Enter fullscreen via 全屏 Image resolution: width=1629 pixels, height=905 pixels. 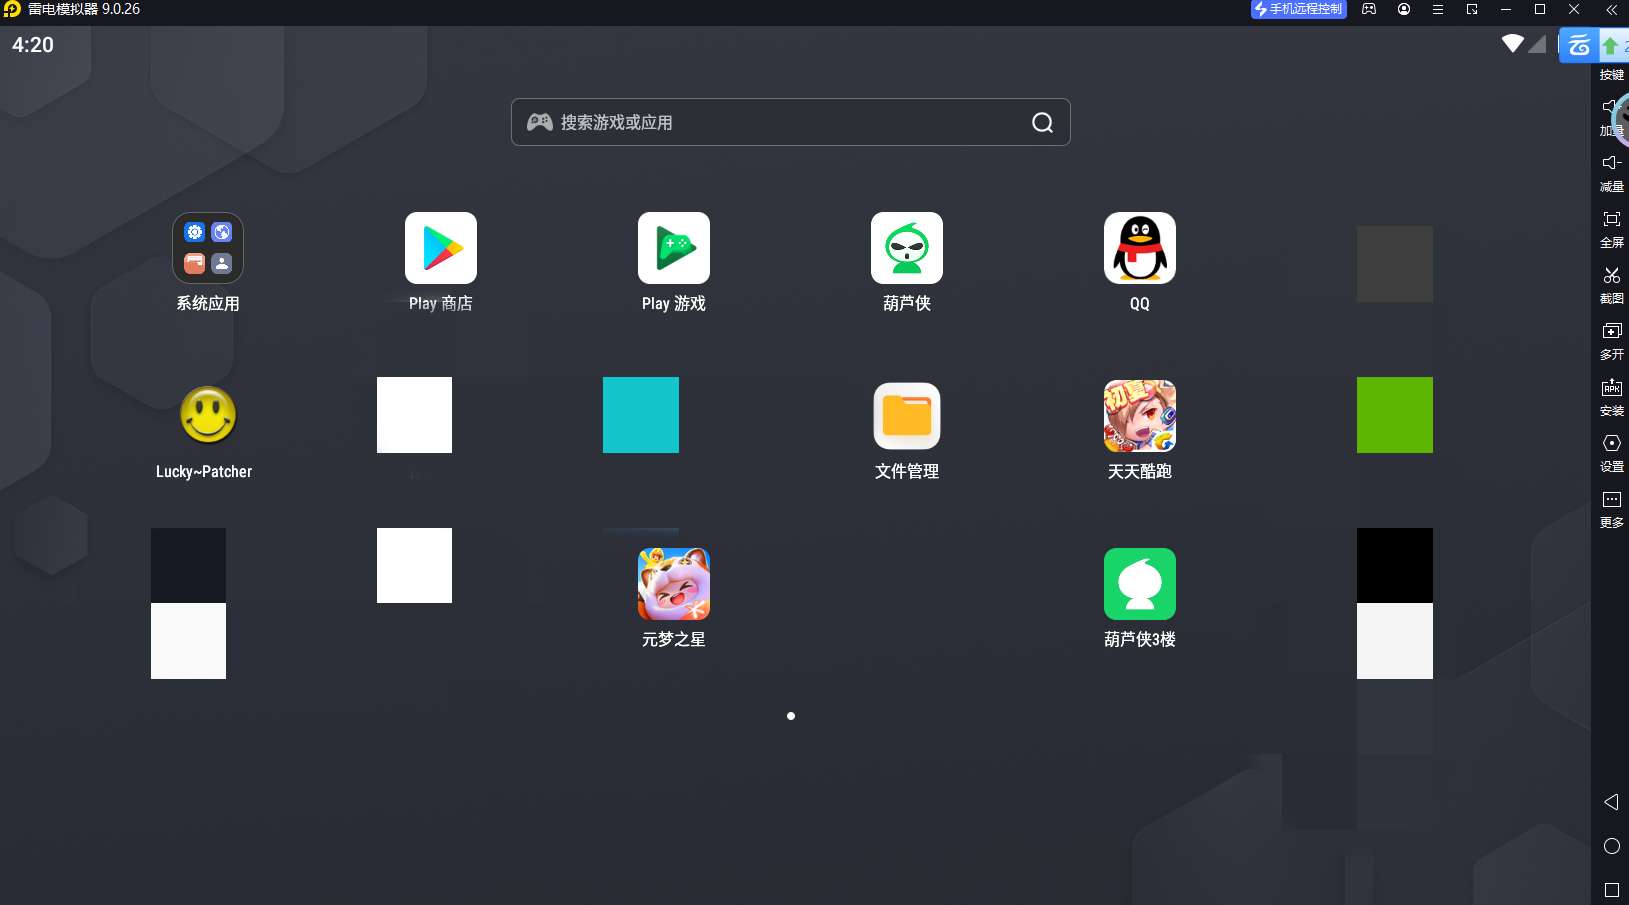(x=1612, y=229)
